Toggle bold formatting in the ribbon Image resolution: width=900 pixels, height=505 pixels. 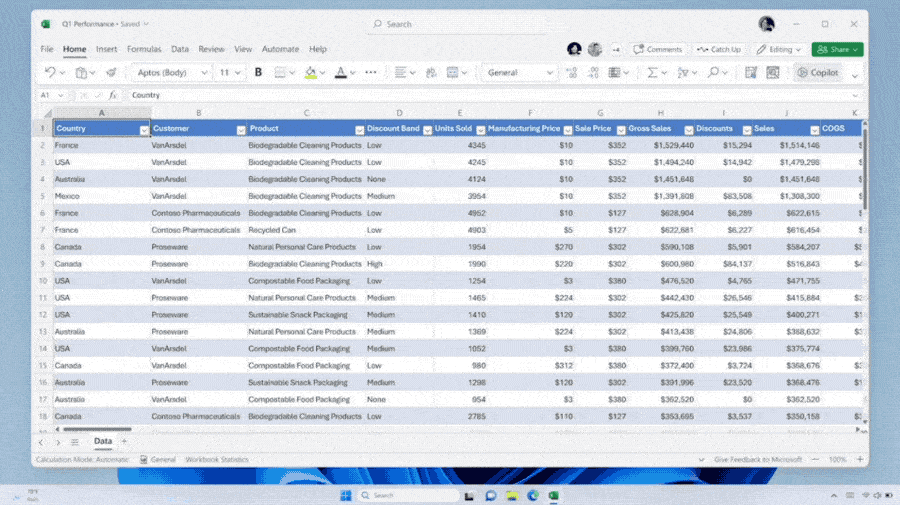click(x=258, y=72)
